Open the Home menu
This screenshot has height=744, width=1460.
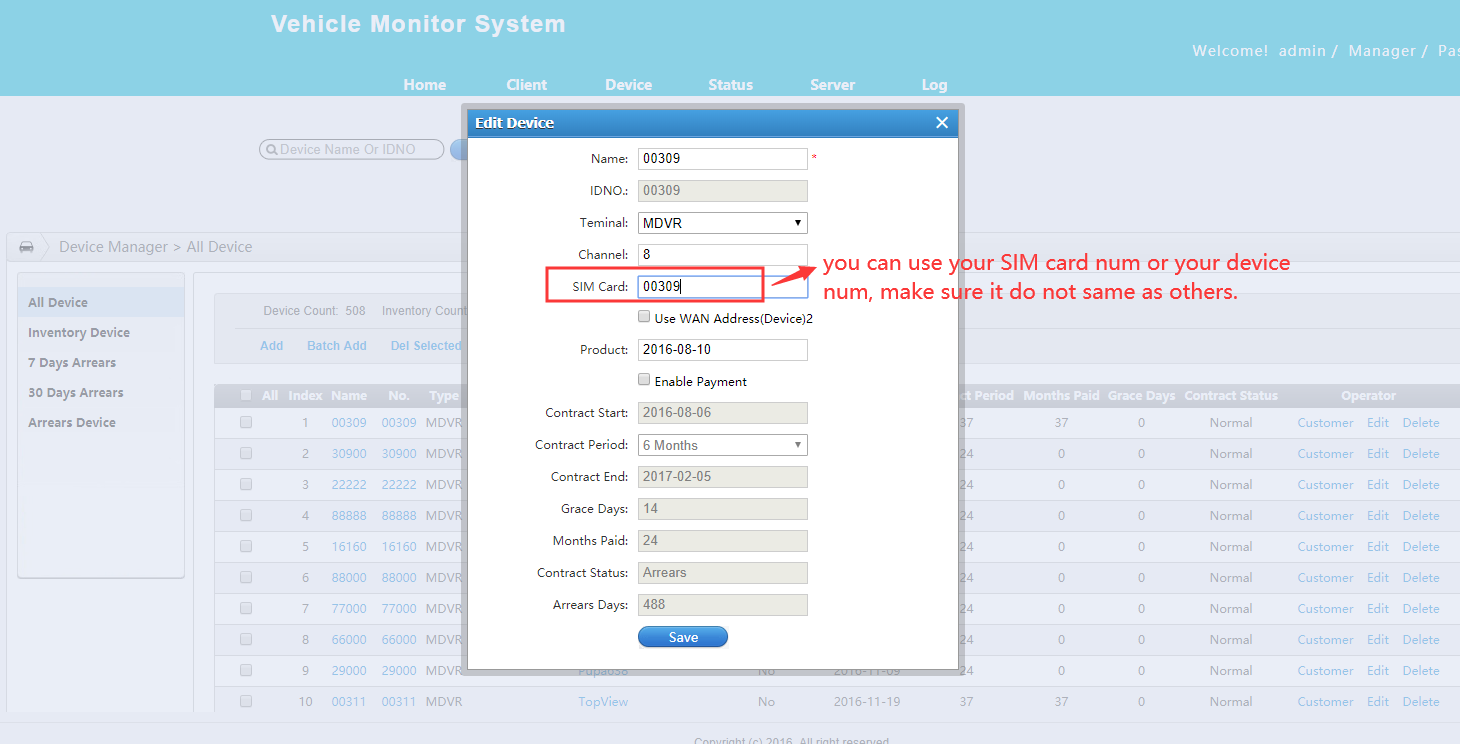pyautogui.click(x=425, y=85)
